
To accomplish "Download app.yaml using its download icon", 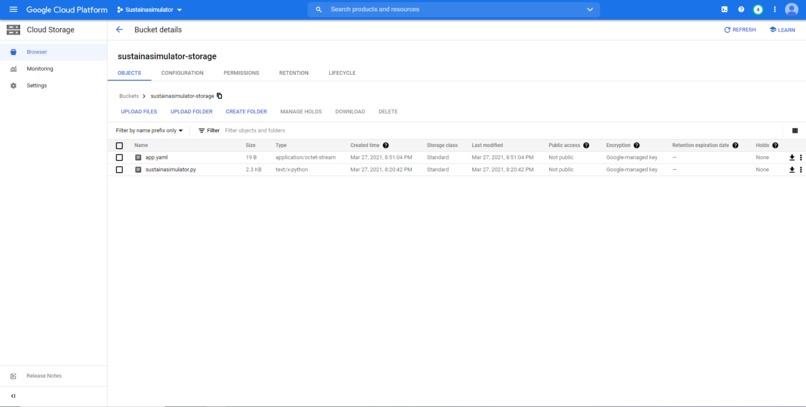I will 792,157.
